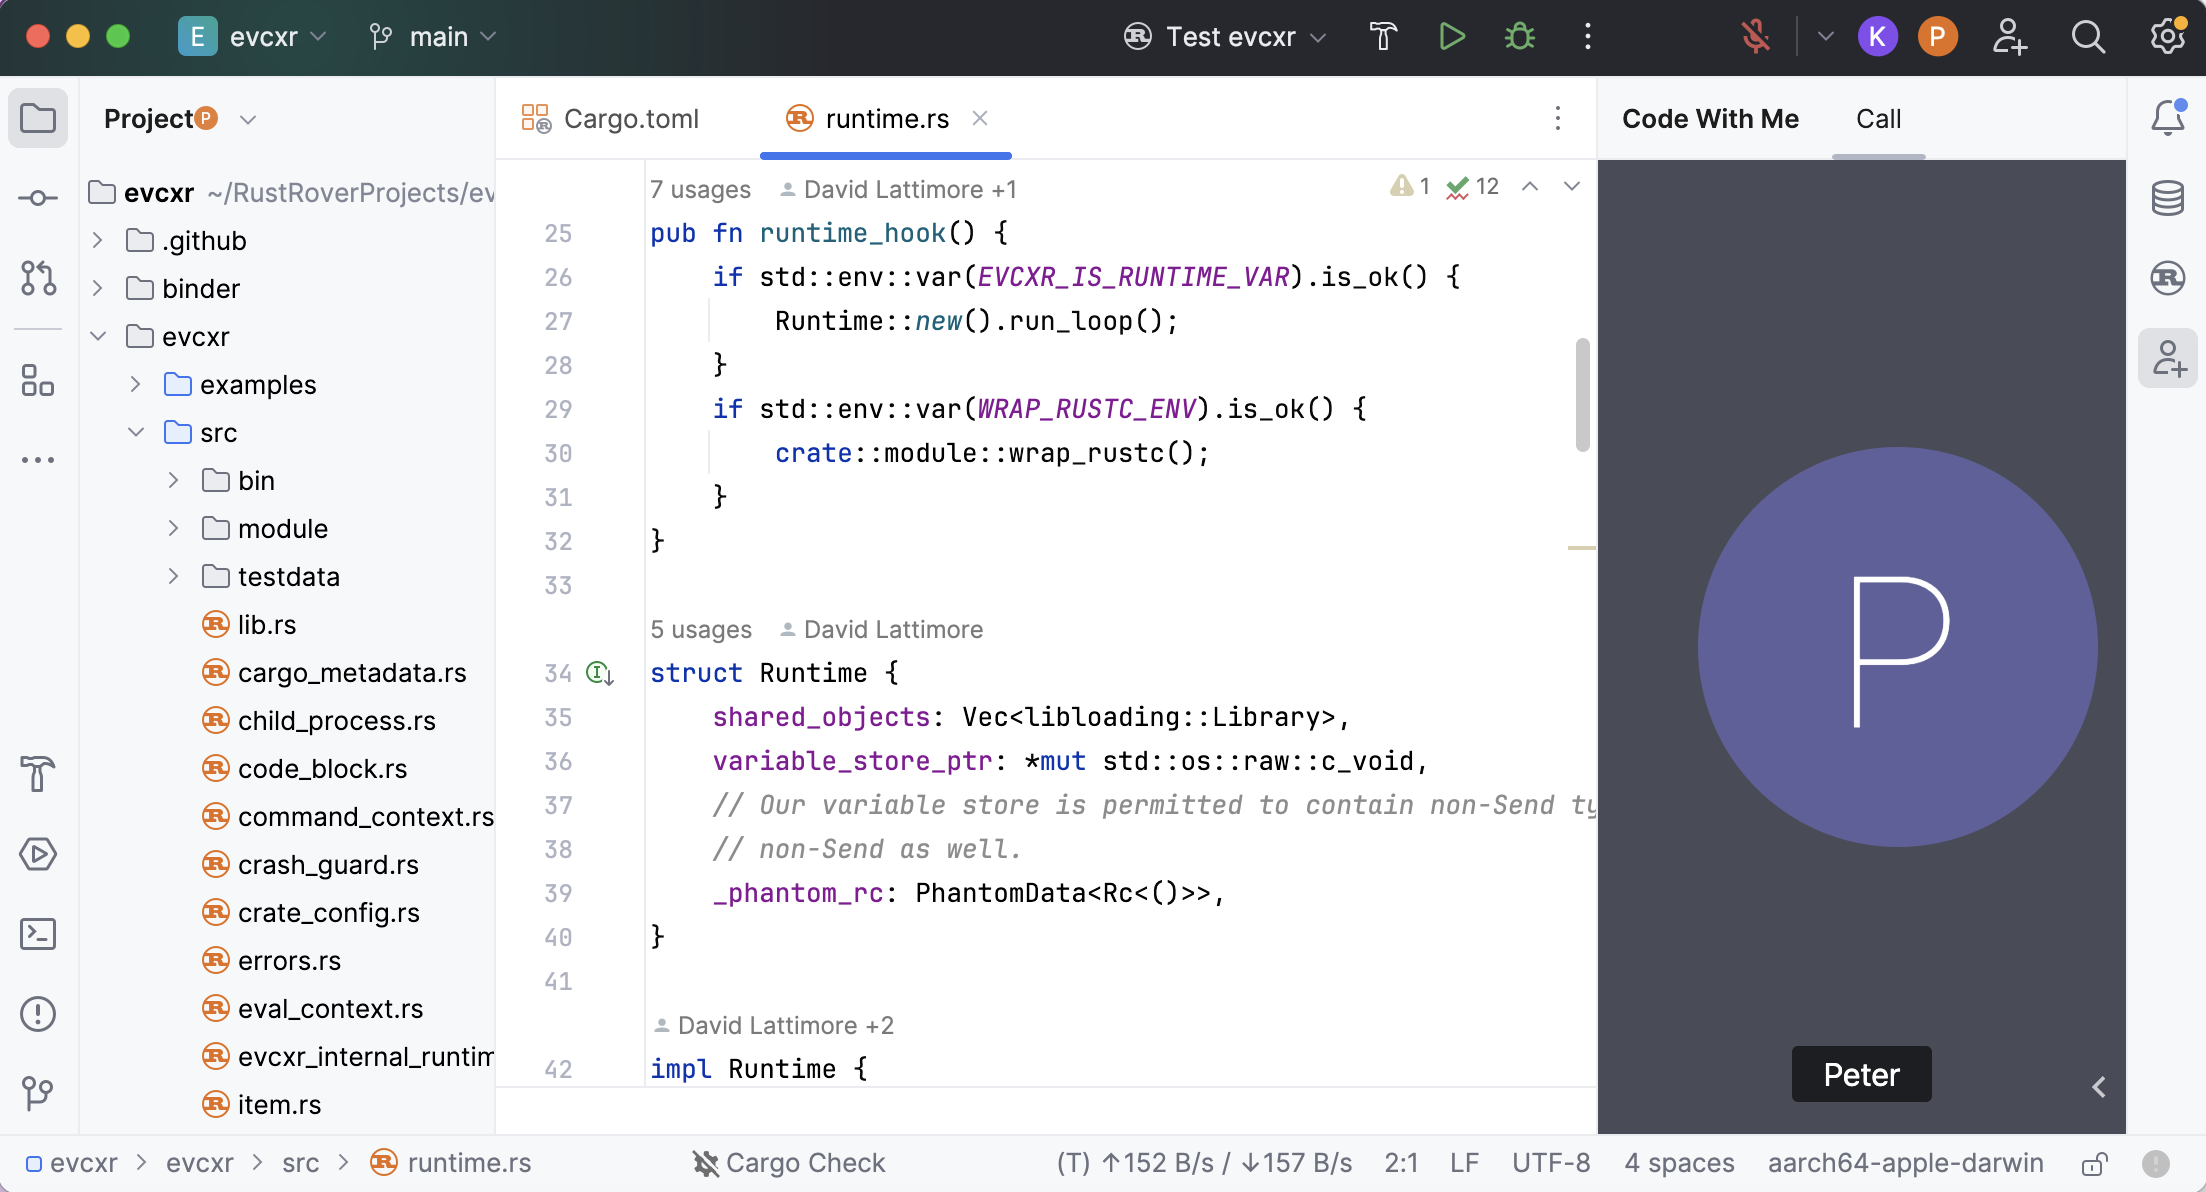This screenshot has width=2206, height=1192.
Task: Open the Database panel on the right
Action: tap(2168, 198)
